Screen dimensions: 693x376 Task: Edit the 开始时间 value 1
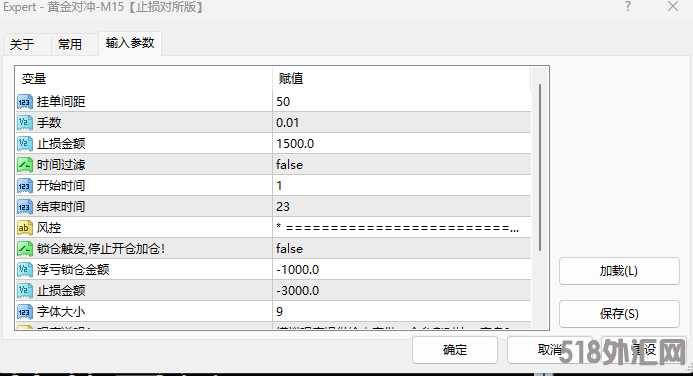point(402,186)
